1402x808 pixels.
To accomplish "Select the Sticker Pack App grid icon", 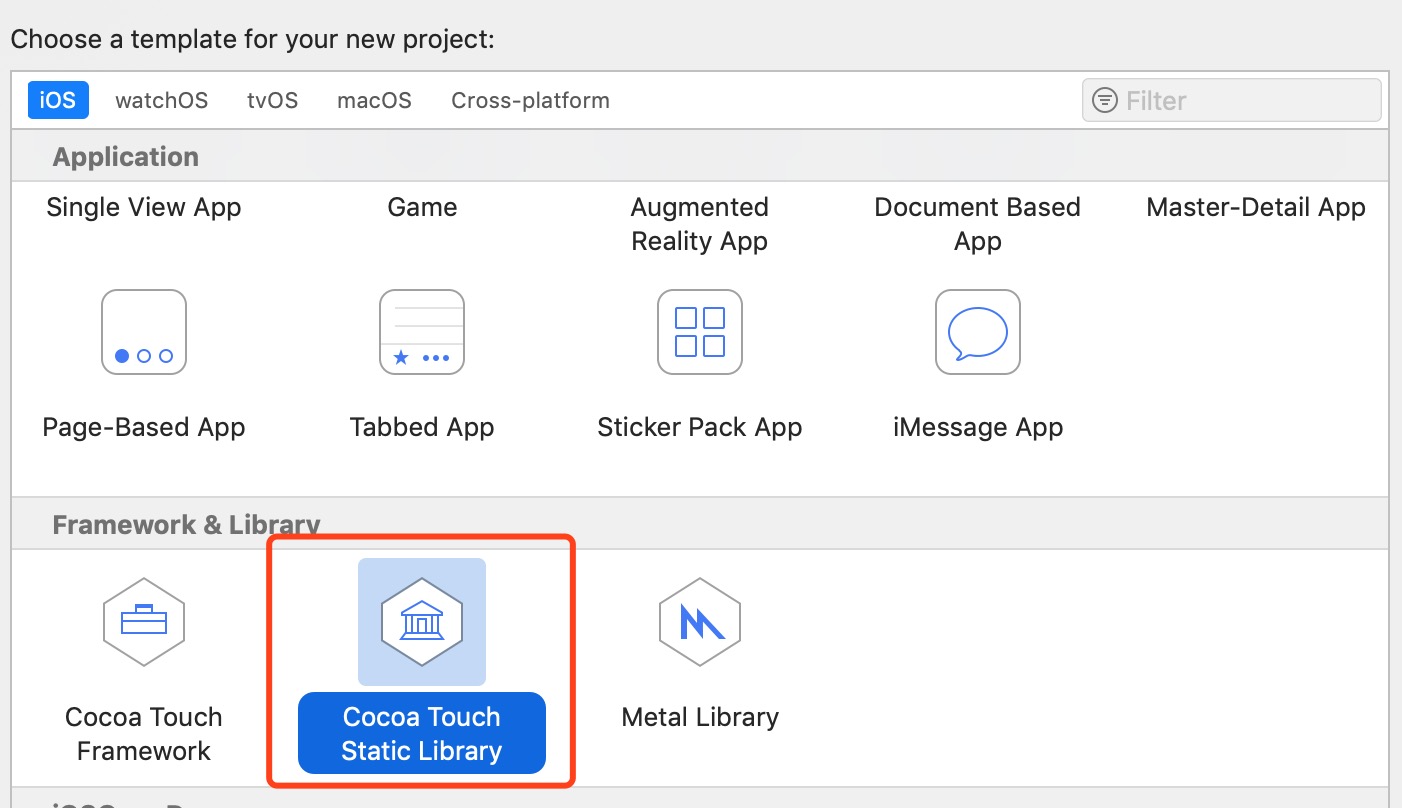I will tap(700, 332).
